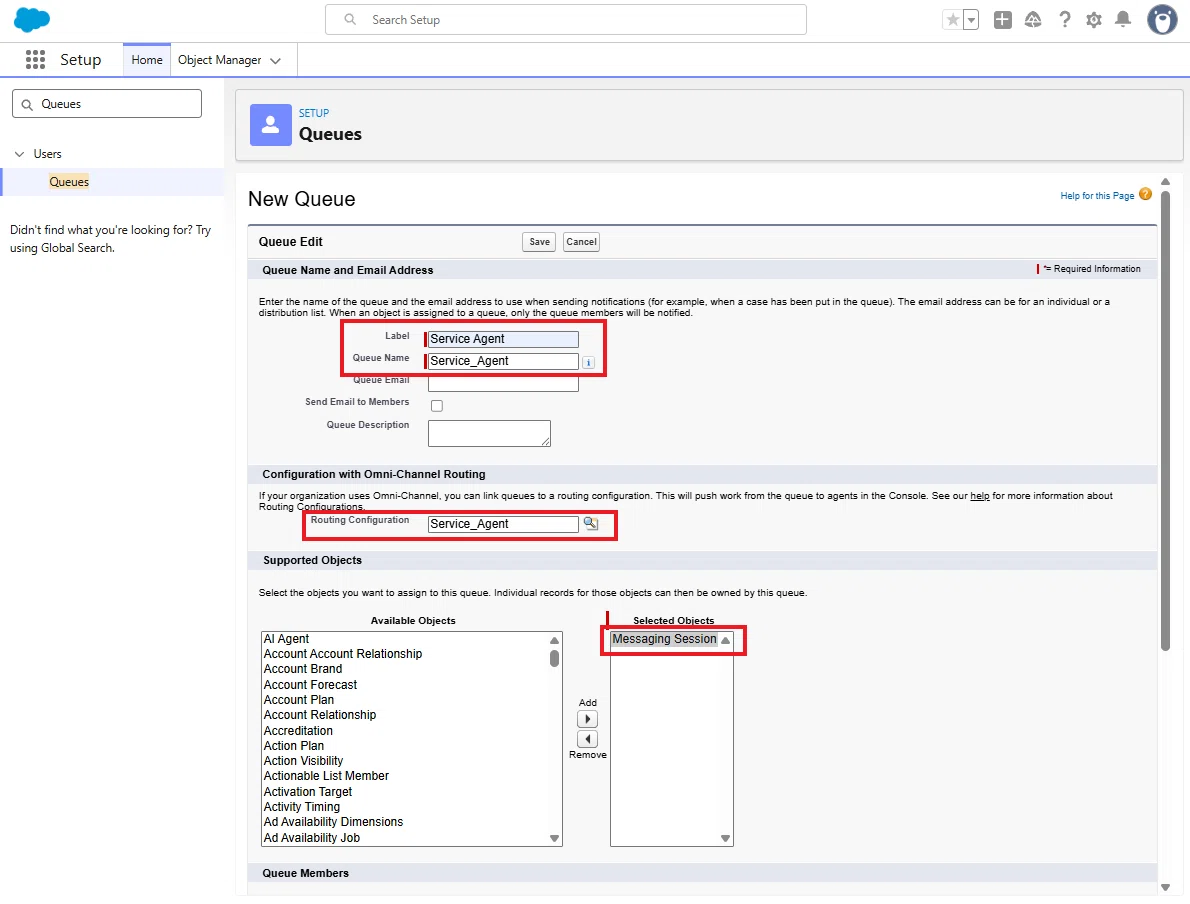This screenshot has height=904, width=1190.
Task: Select AI Agent in Available Objects
Action: pos(286,639)
